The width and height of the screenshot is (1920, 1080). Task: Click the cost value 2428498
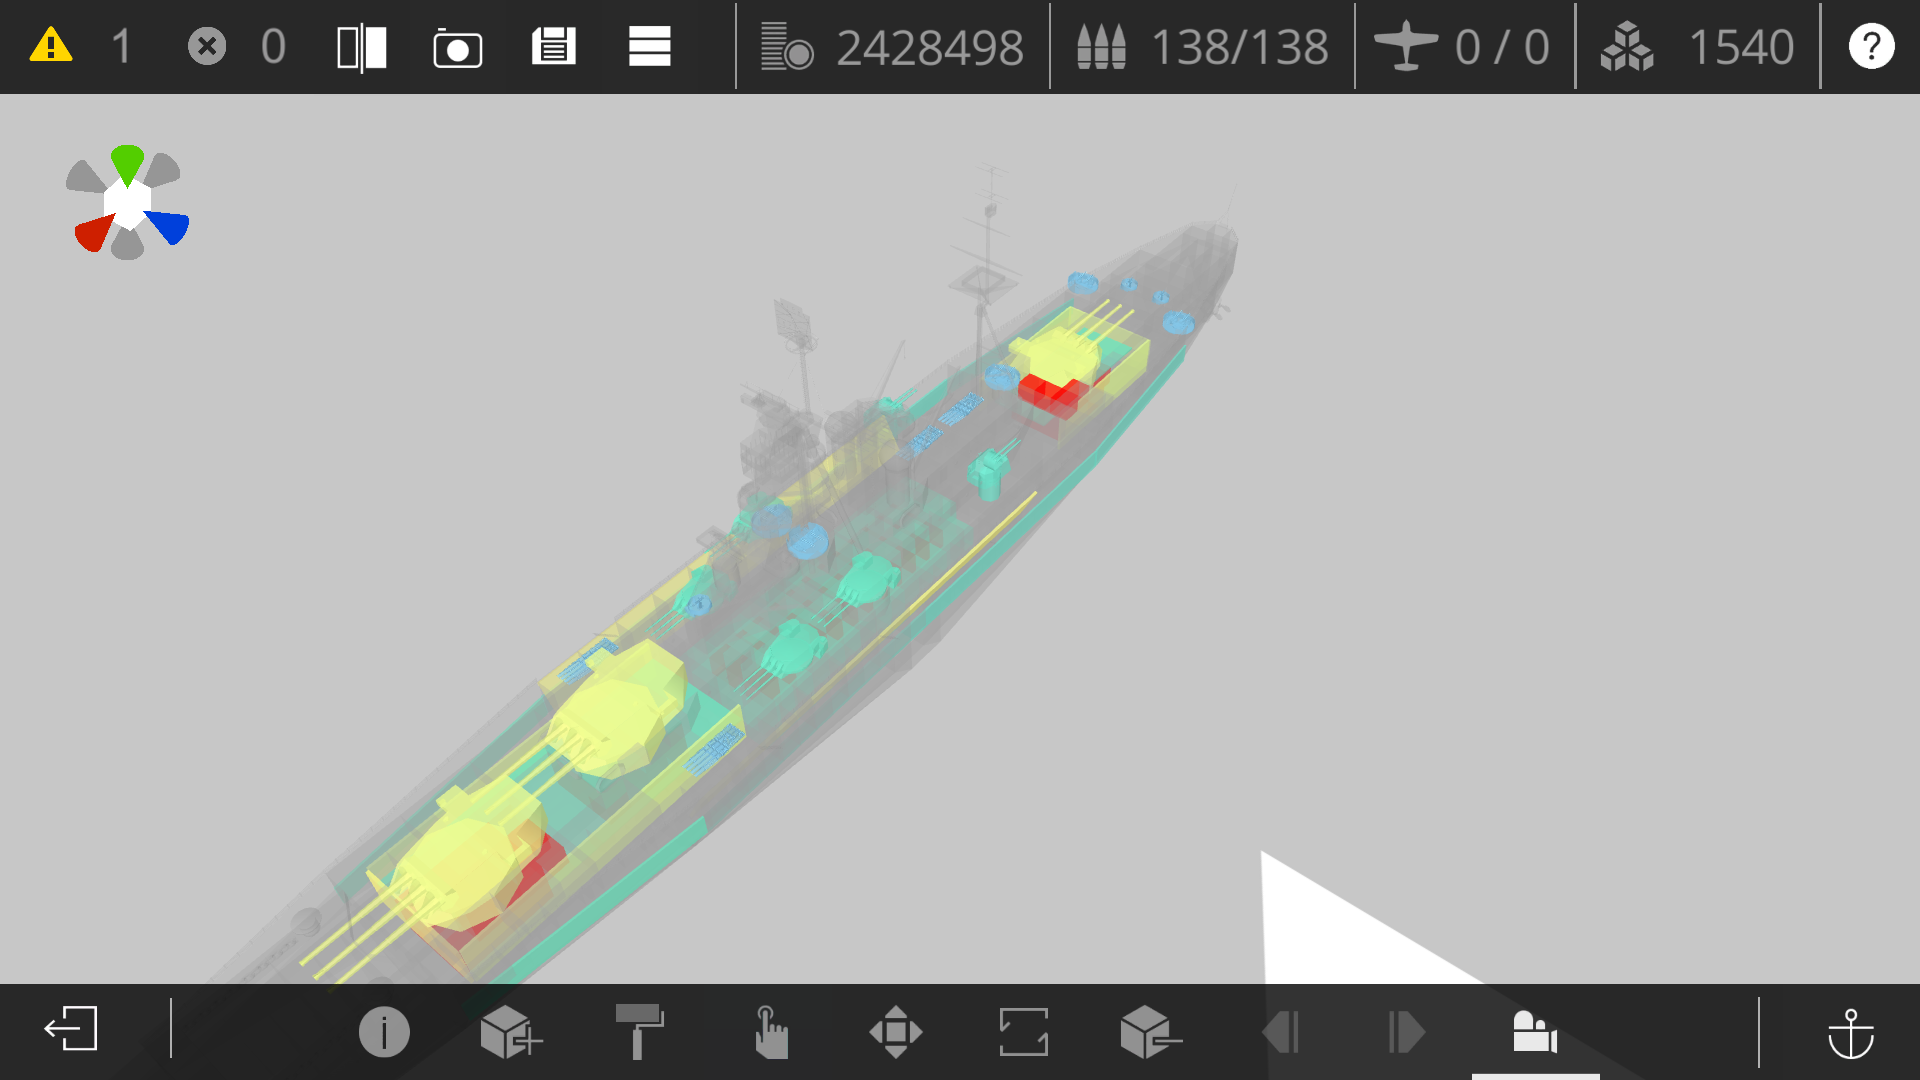(930, 47)
